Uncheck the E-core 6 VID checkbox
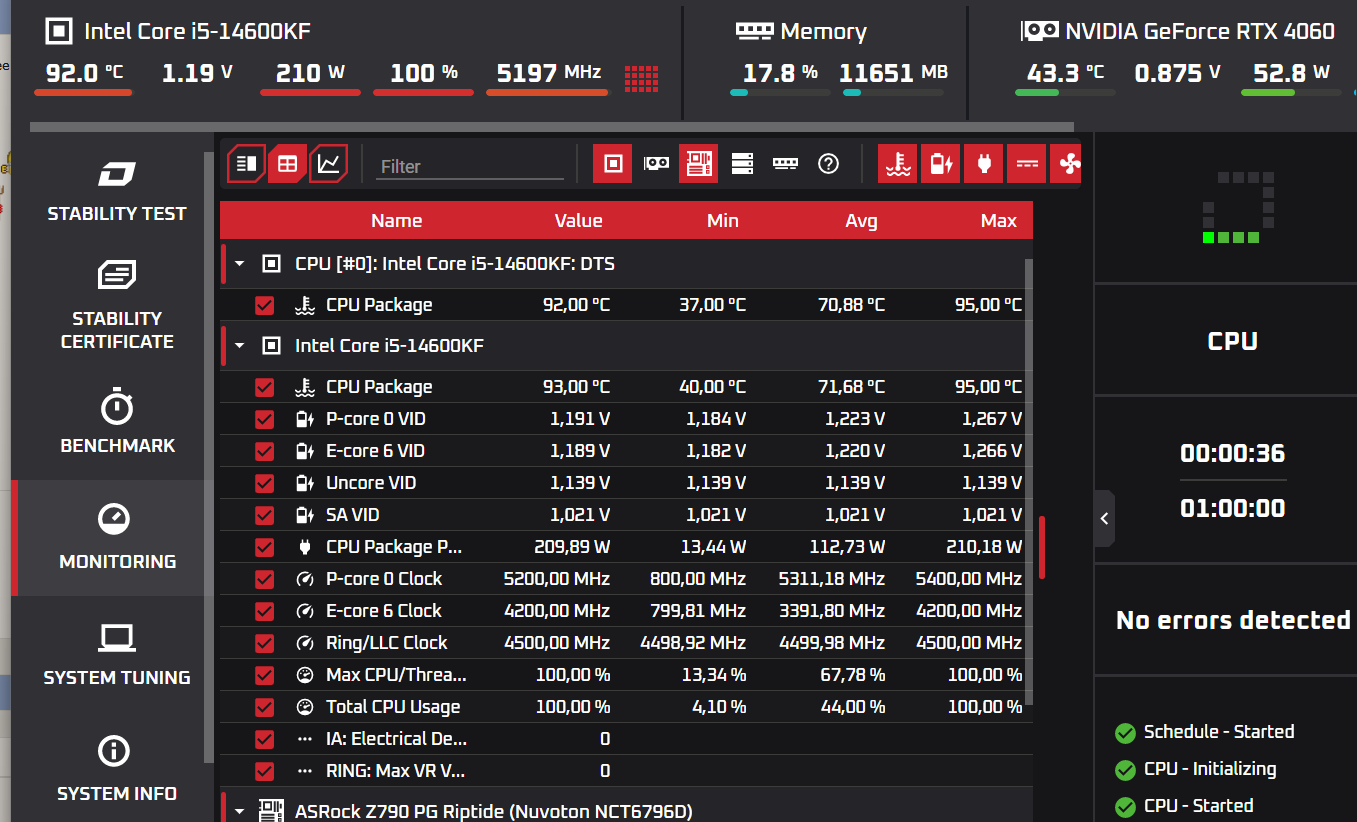This screenshot has width=1357, height=822. point(264,451)
